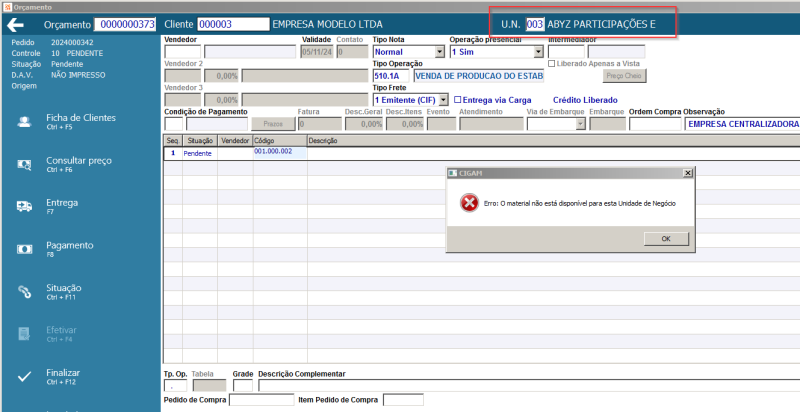Close the CIGAM error dialog
Image resolution: width=800 pixels, height=412 pixels.
[x=688, y=173]
